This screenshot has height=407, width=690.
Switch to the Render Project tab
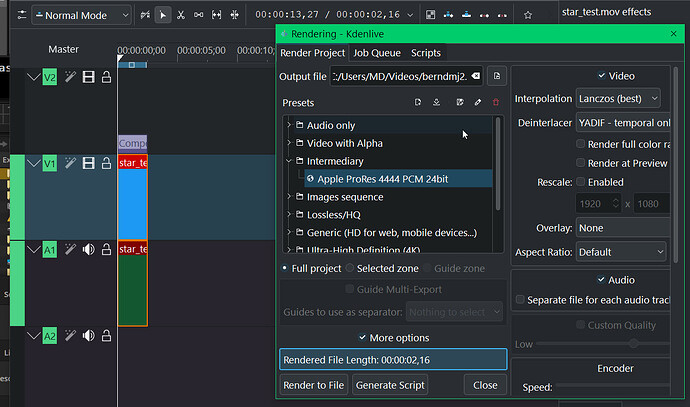click(312, 53)
